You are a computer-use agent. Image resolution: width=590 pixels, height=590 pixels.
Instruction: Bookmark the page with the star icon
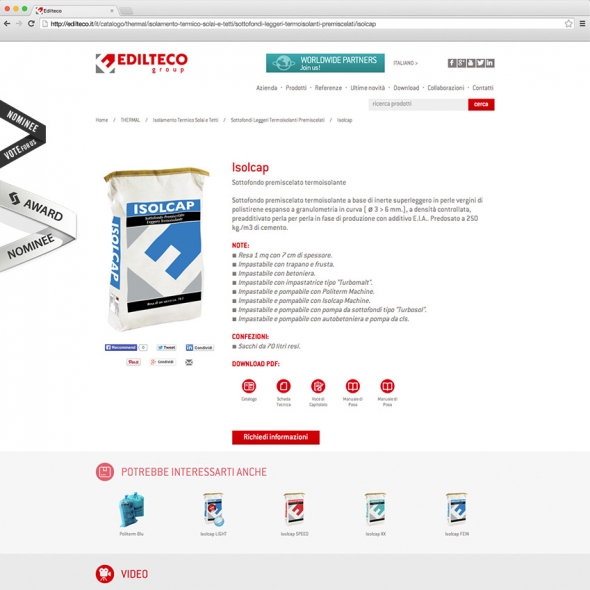pyautogui.click(x=568, y=24)
